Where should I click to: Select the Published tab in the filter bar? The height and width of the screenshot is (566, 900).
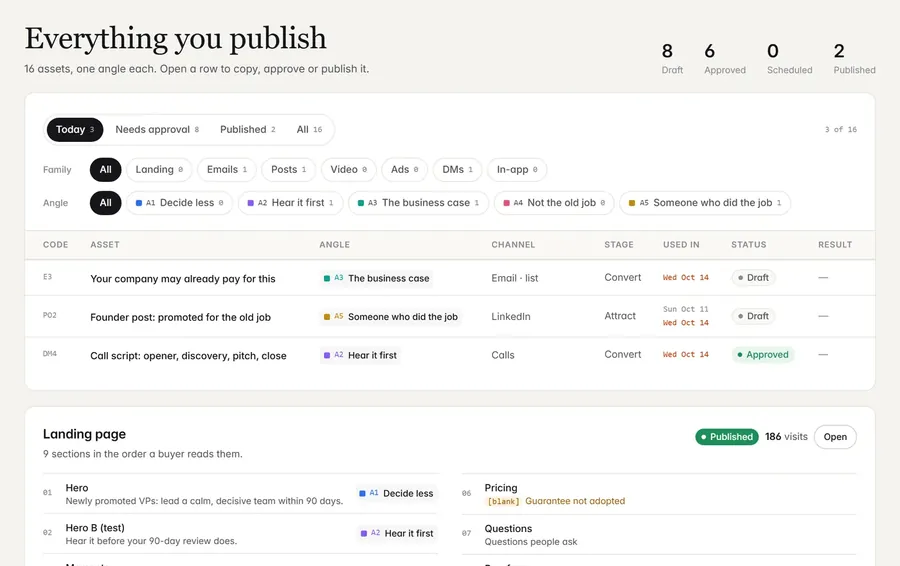pyautogui.click(x=247, y=130)
